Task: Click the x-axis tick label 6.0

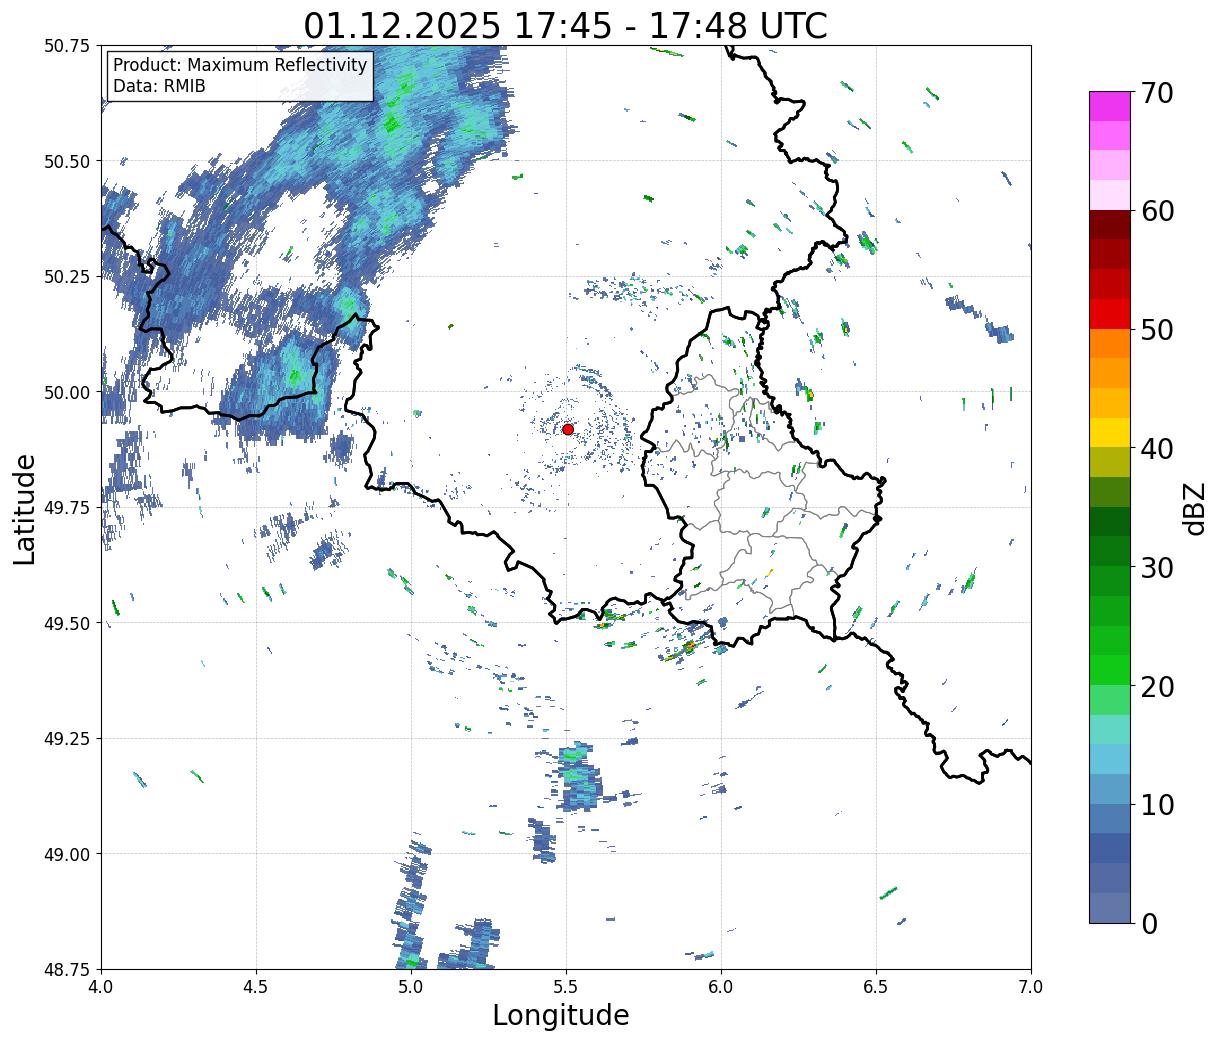Action: click(721, 987)
